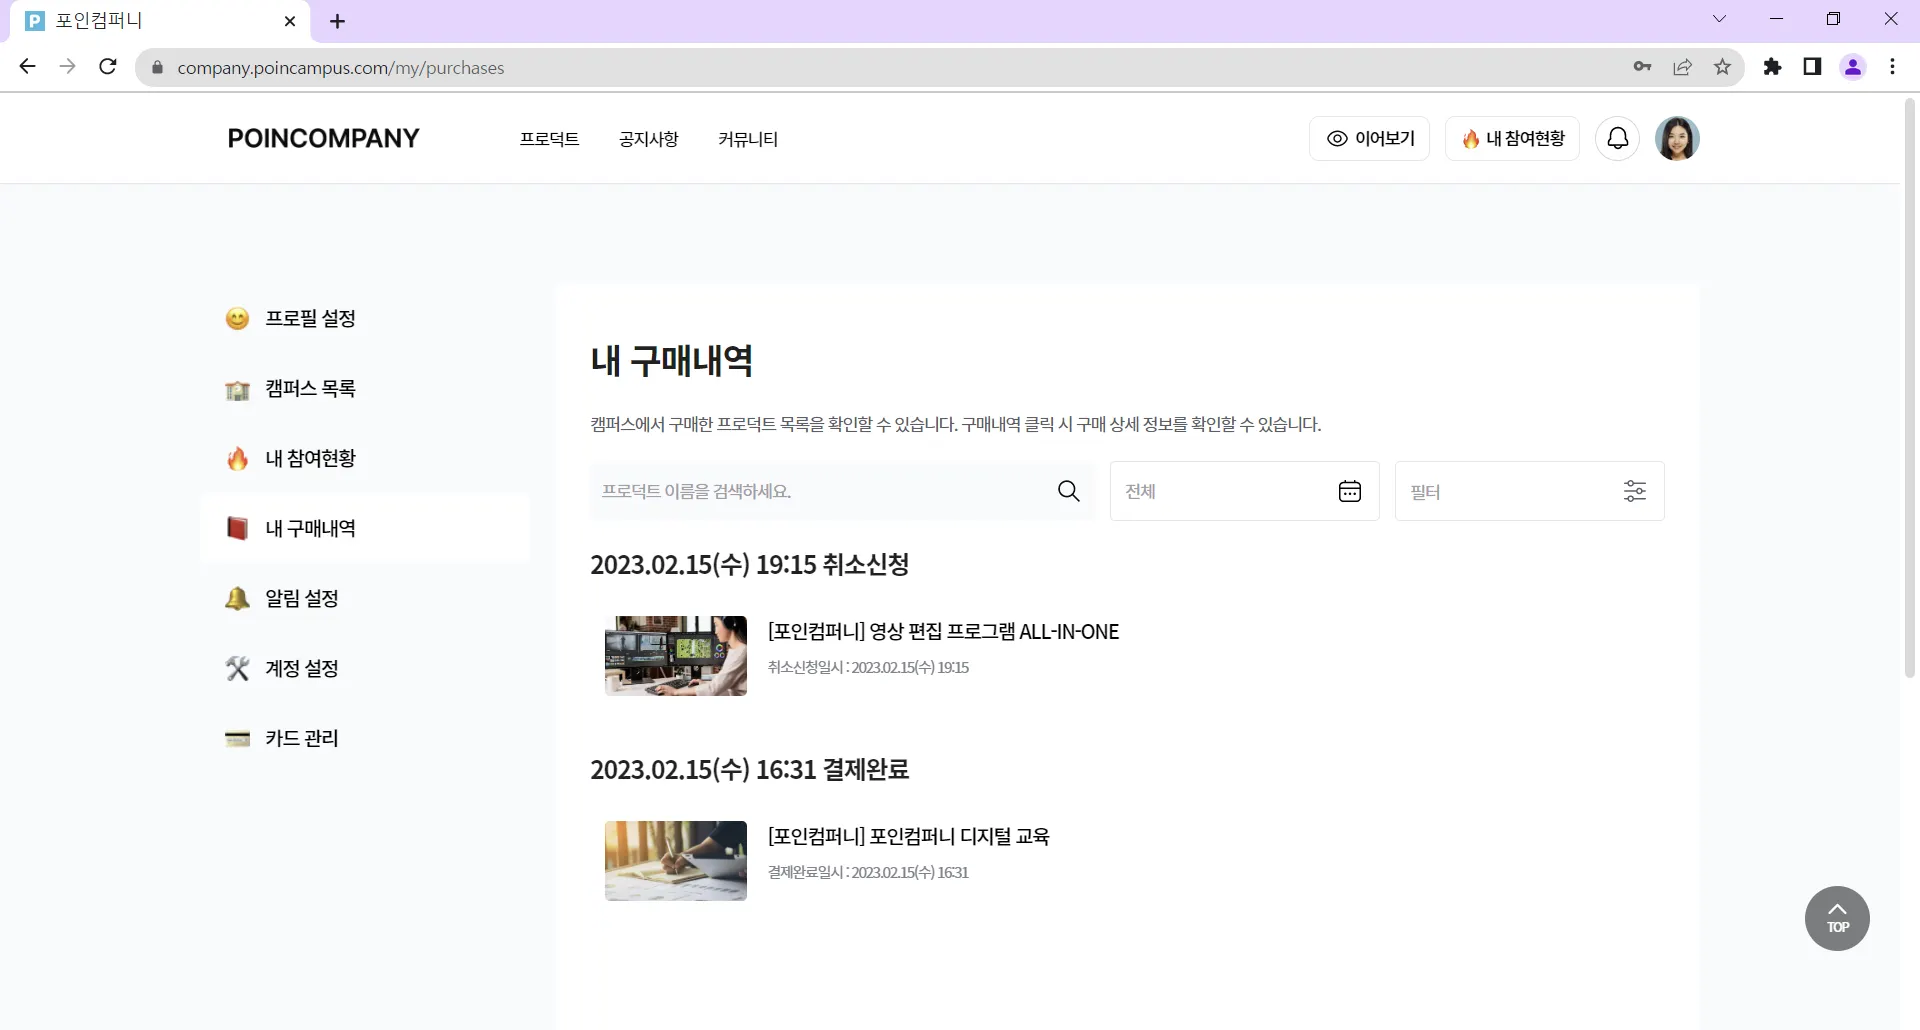Click the page vertical scrollbar
The image size is (1920, 1030).
pyautogui.click(x=1910, y=388)
